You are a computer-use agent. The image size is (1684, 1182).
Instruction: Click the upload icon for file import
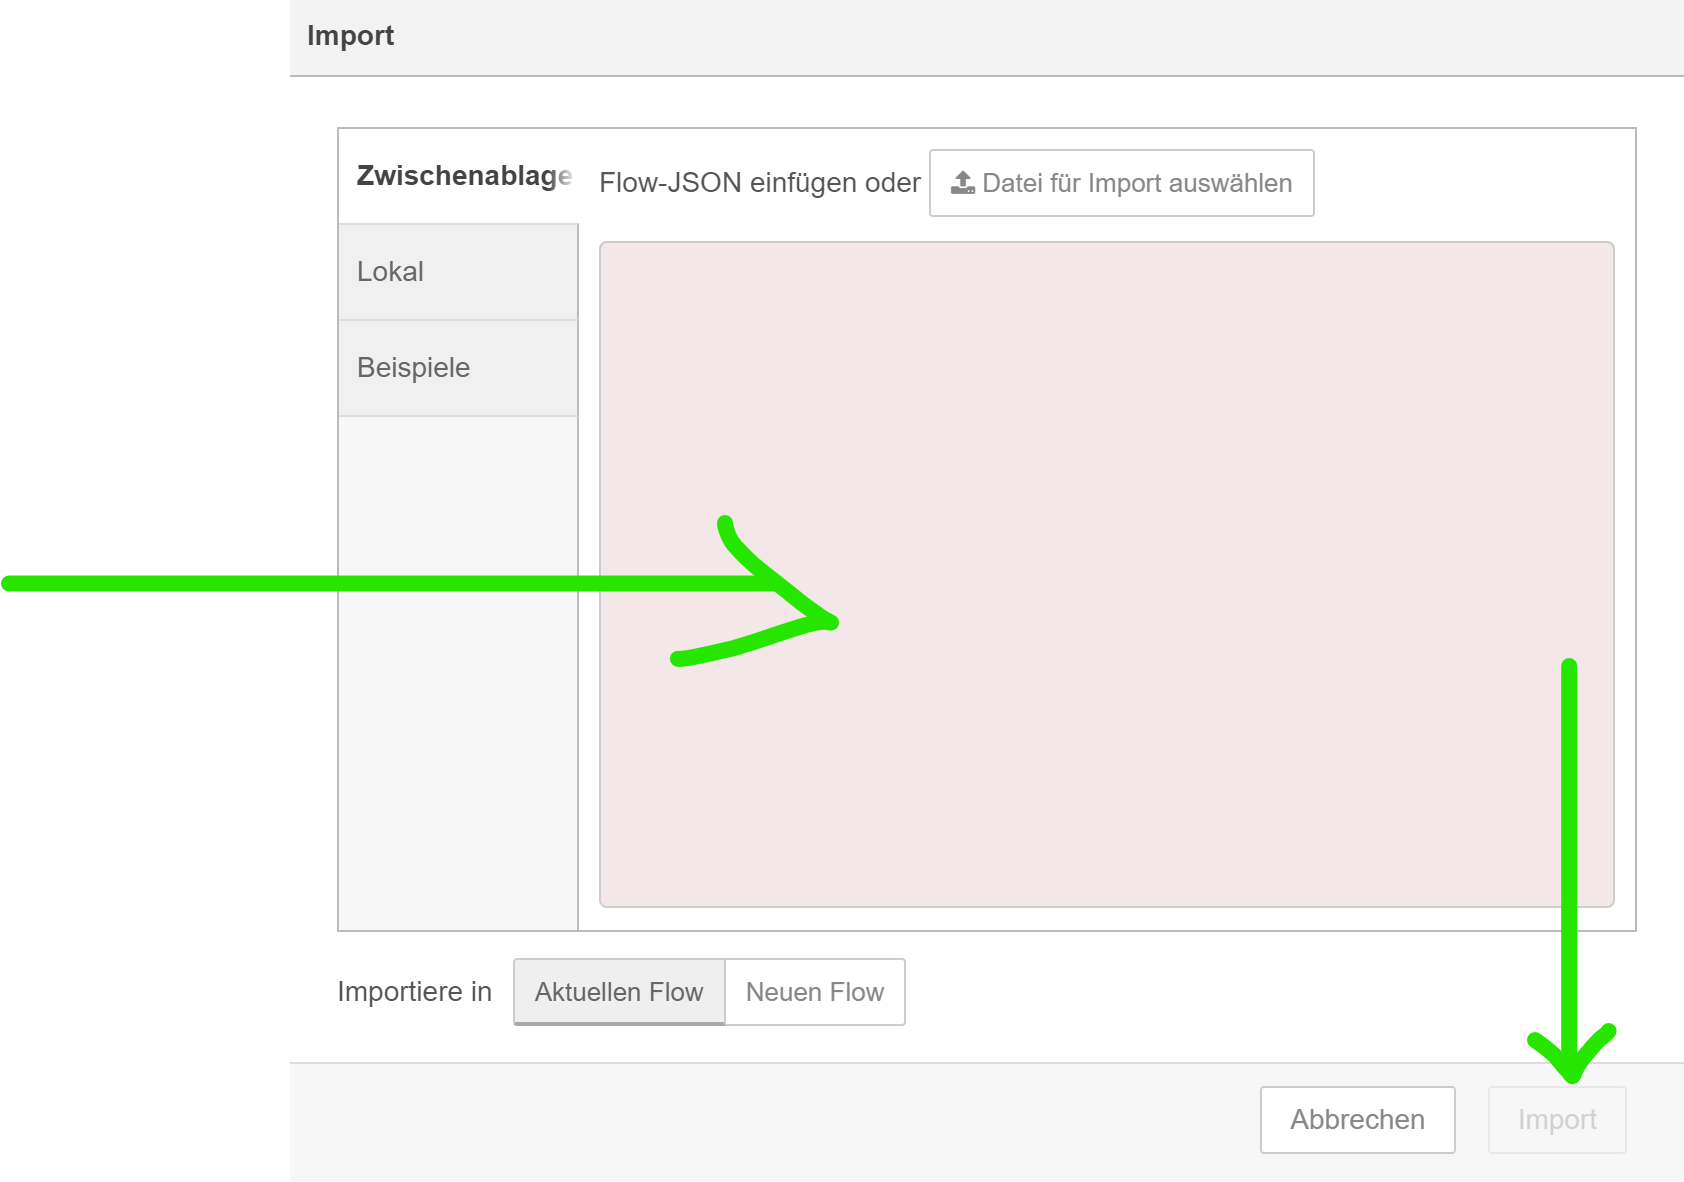pyautogui.click(x=963, y=183)
